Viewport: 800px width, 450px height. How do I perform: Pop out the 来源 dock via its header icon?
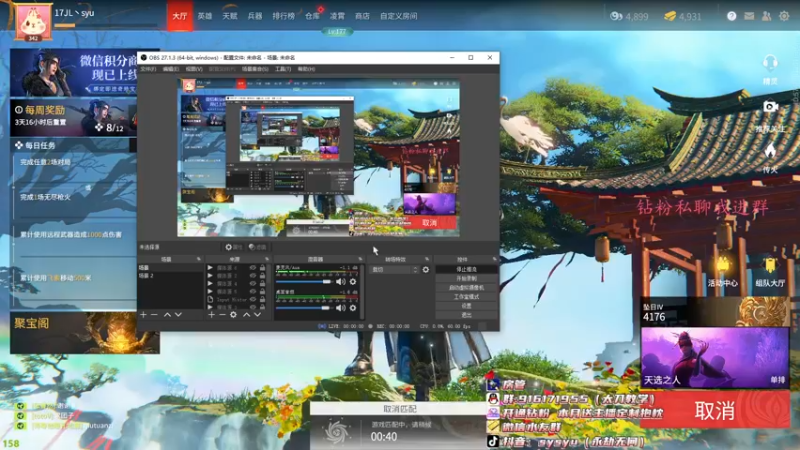[267, 259]
